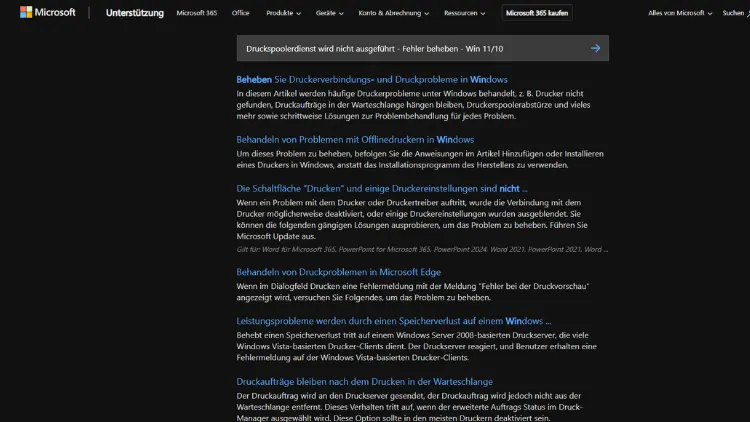Viewport: 750px width, 422px height.
Task: Click the description starting 'Behebt einen Speicherverlust'
Action: 416,346
